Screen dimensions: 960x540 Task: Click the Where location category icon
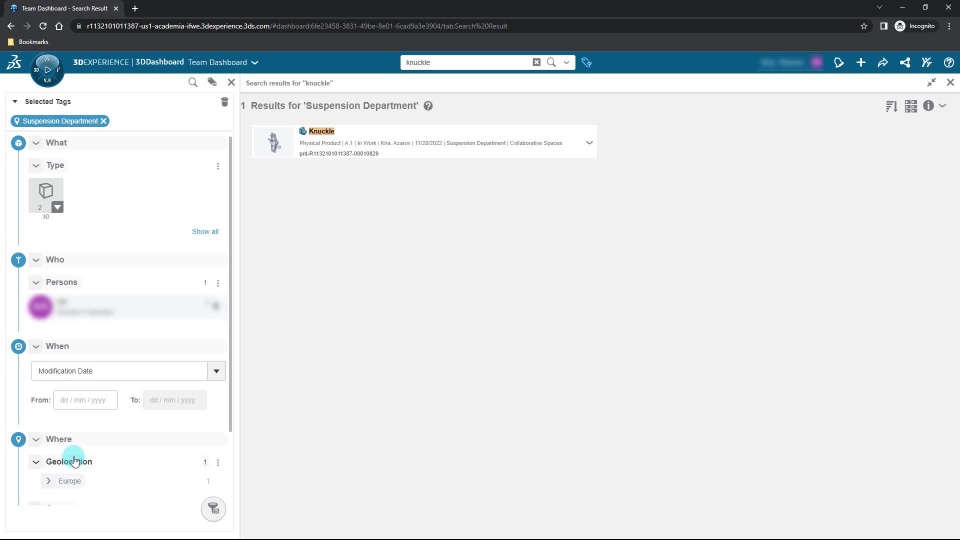[18, 439]
